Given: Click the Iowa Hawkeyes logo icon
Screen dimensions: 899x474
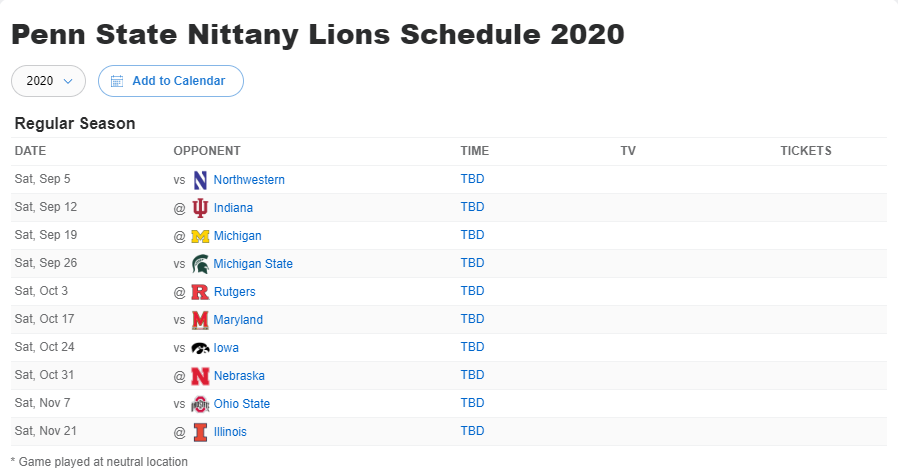Looking at the screenshot, I should 200,348.
